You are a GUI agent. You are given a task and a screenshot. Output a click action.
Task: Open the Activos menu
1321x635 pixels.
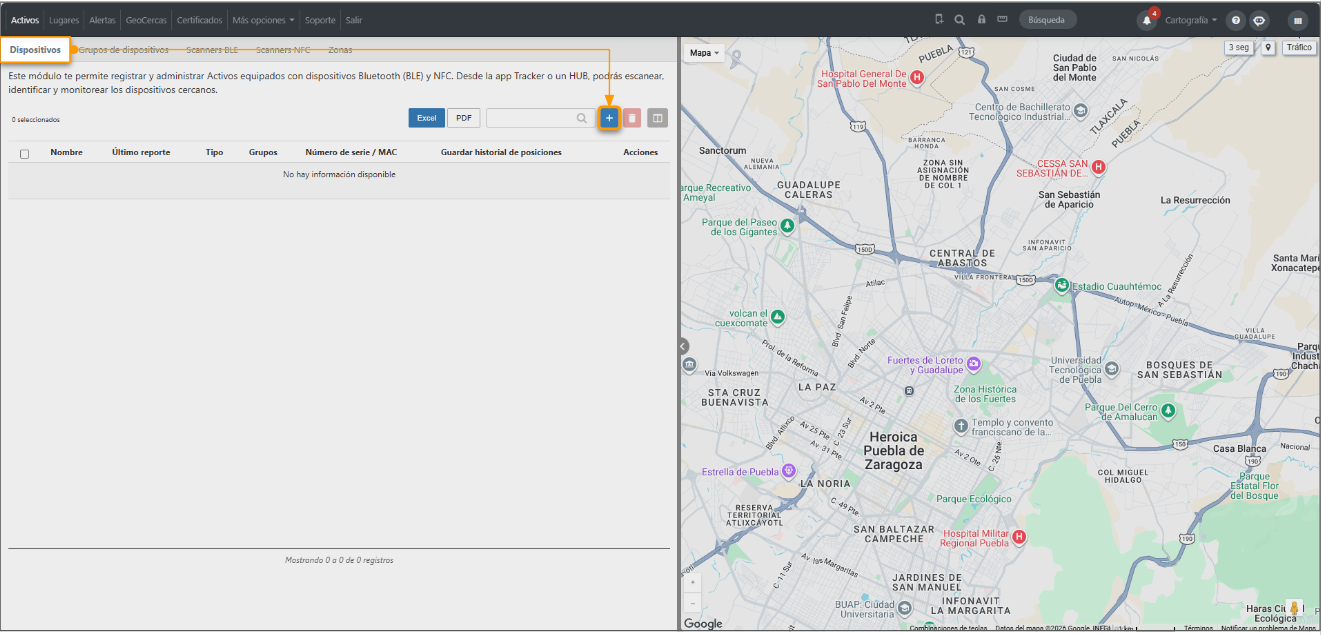pyautogui.click(x=25, y=20)
